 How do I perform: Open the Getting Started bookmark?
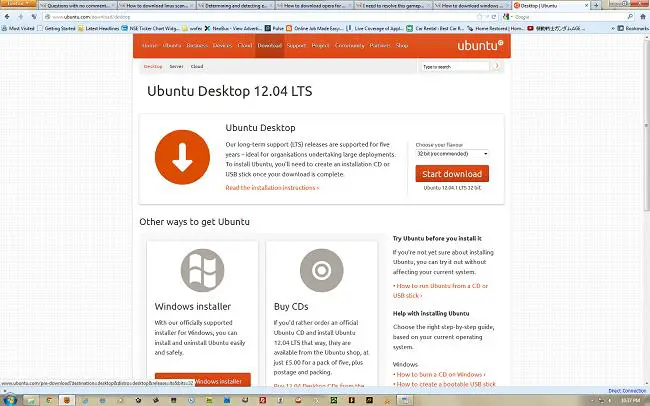tap(56, 28)
